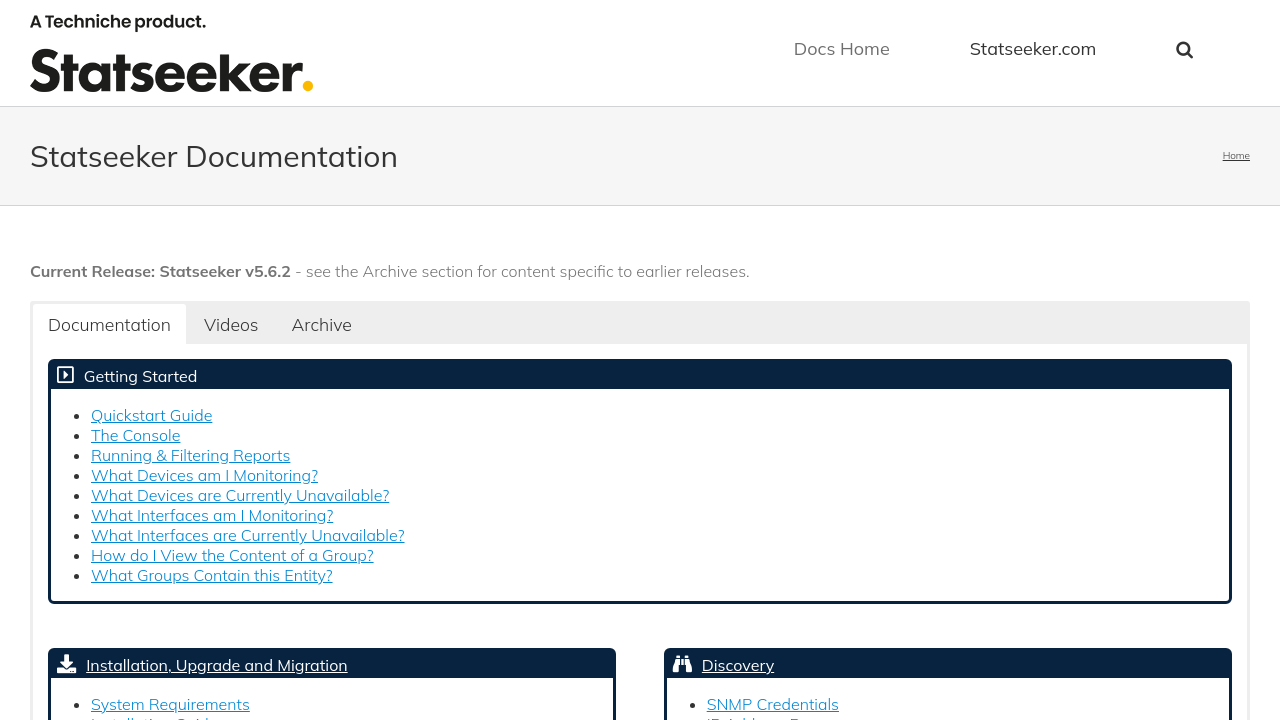Click the Current Release v5.6.2 text
1280x720 pixels.
160,271
